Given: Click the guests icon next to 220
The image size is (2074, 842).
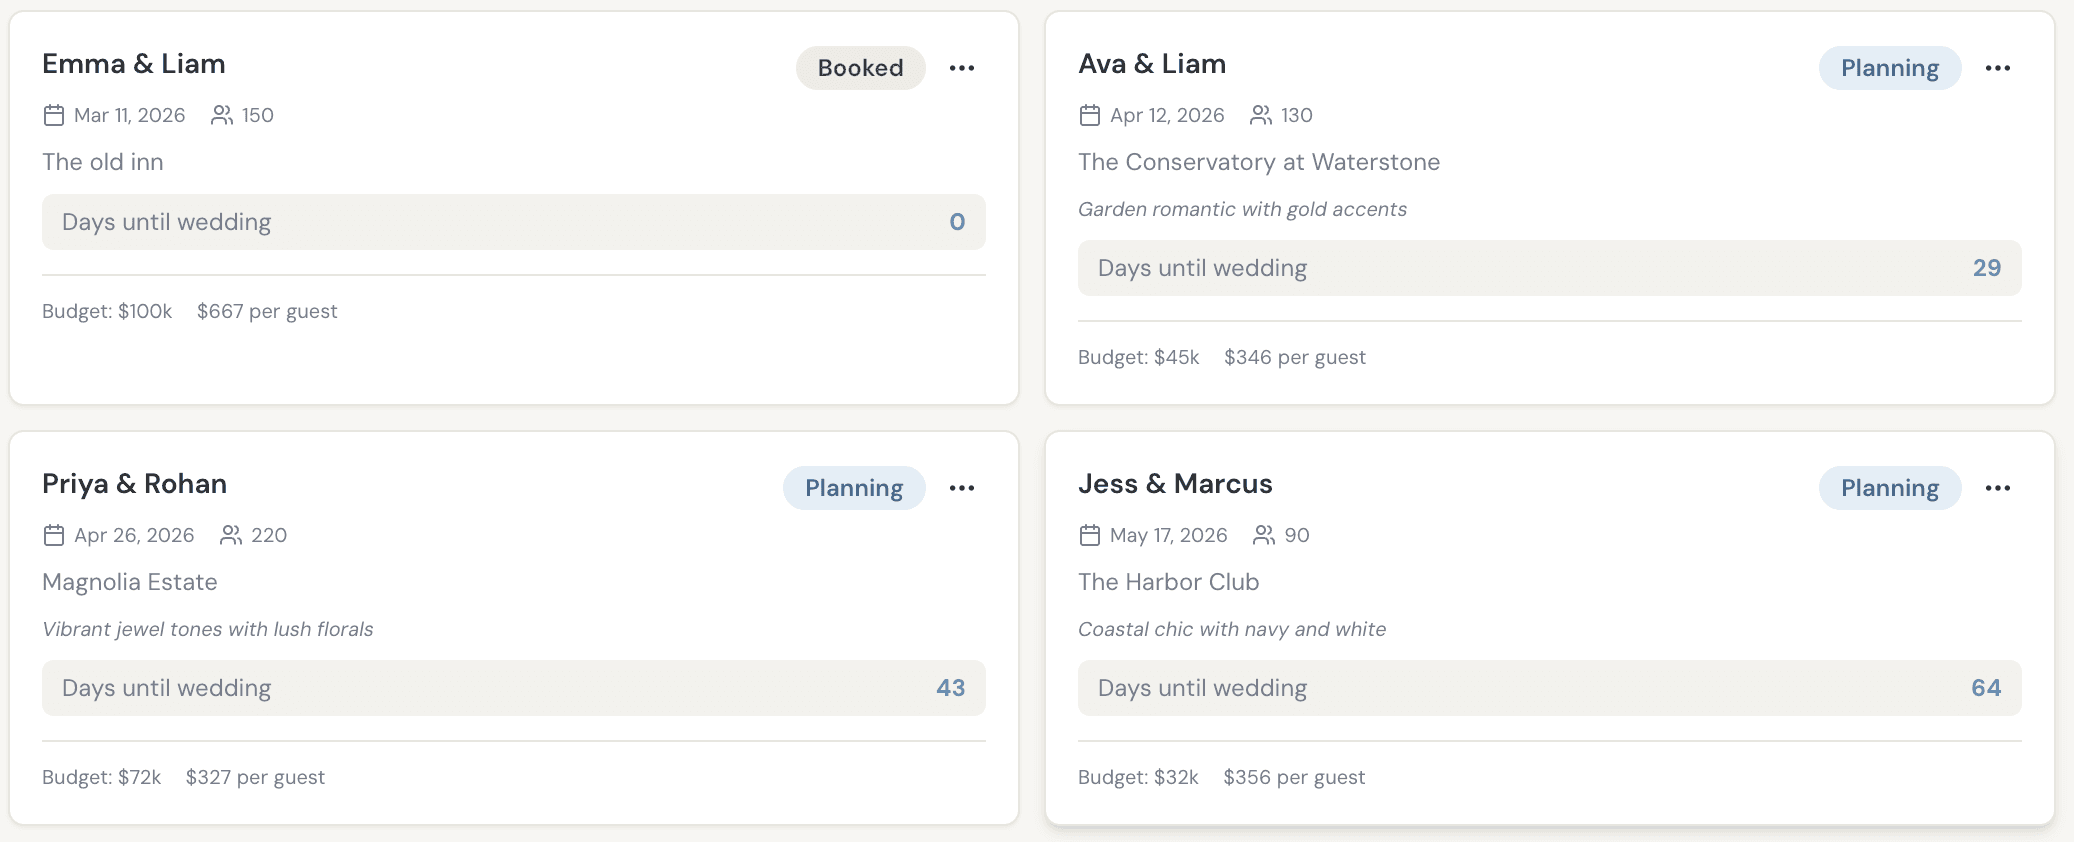Looking at the screenshot, I should (231, 535).
